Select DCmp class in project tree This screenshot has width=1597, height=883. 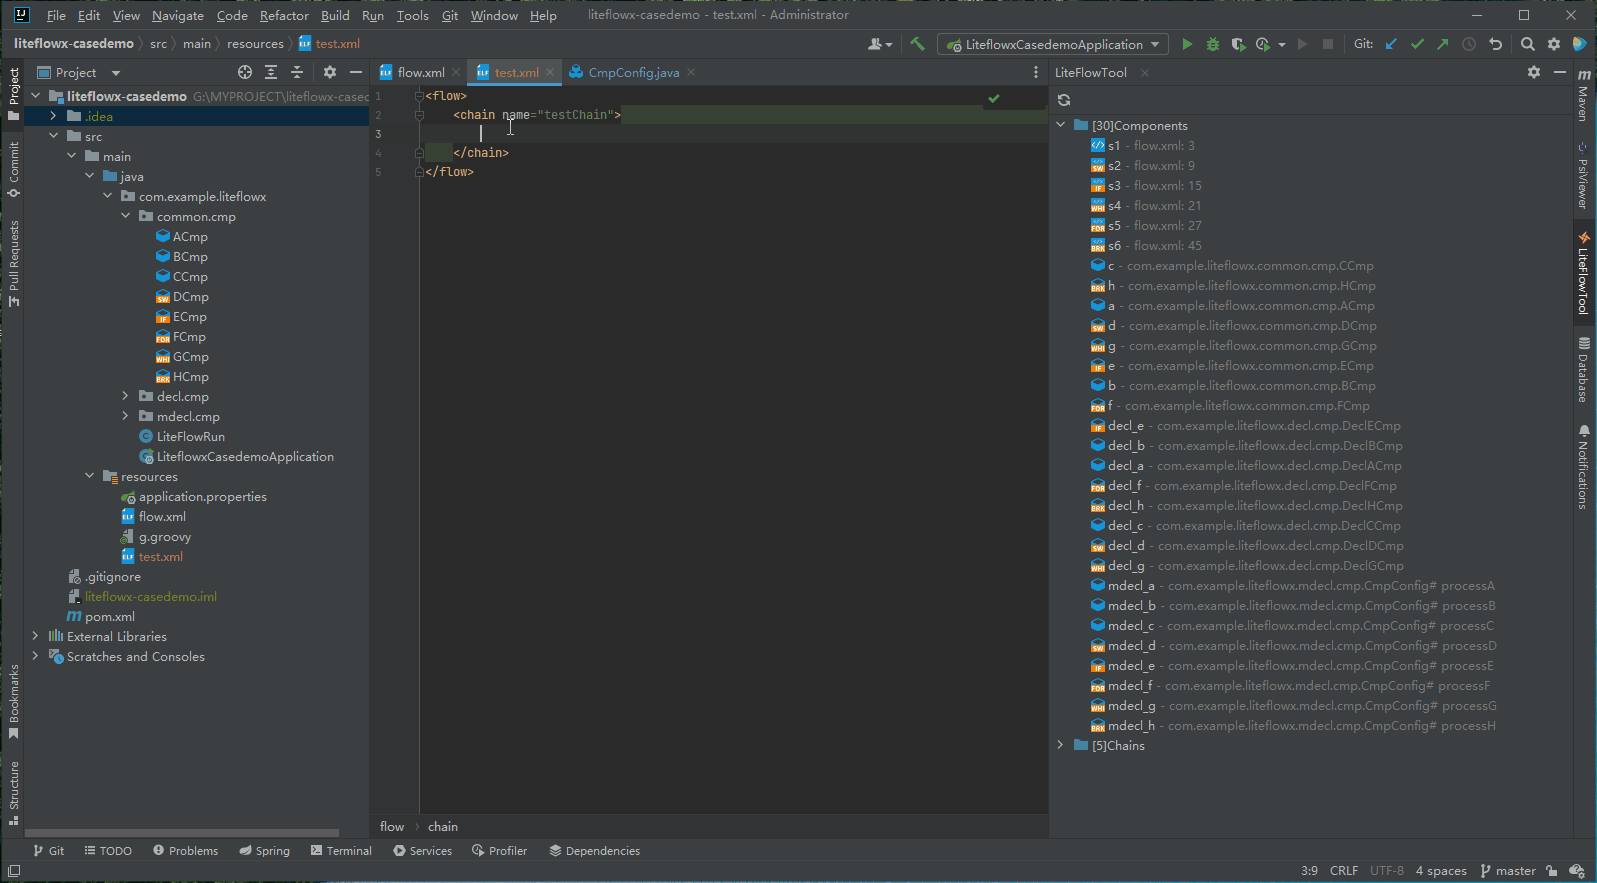click(190, 296)
